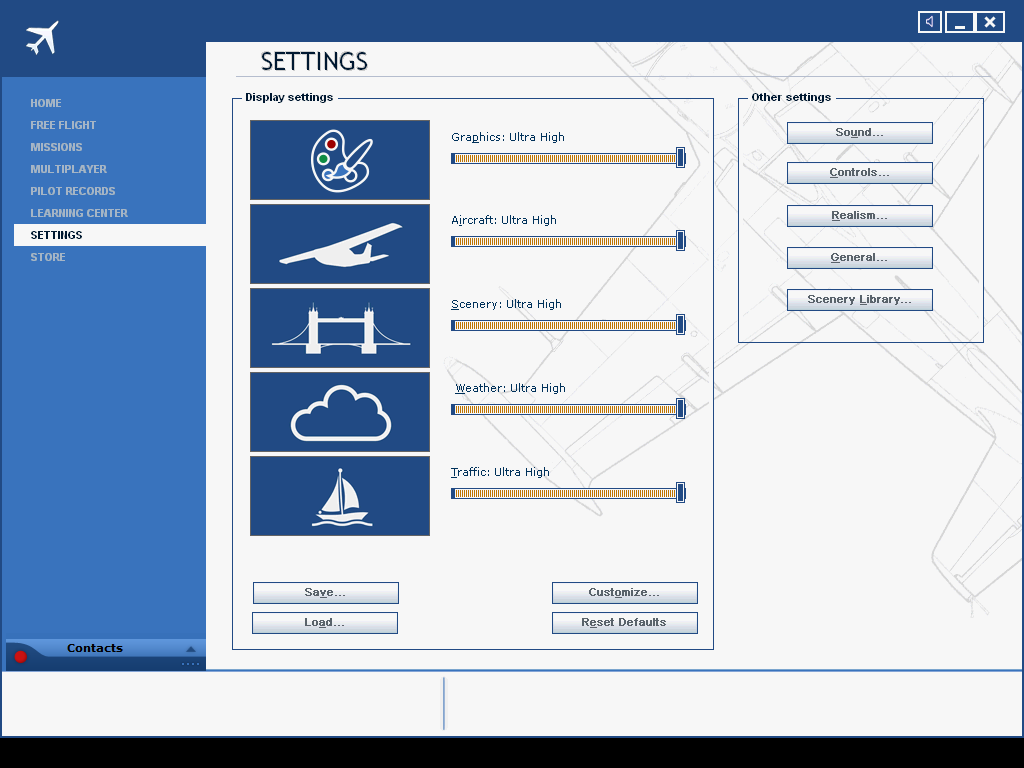Open the Controls settings dialog
Screen dimensions: 1024x768
tap(859, 173)
